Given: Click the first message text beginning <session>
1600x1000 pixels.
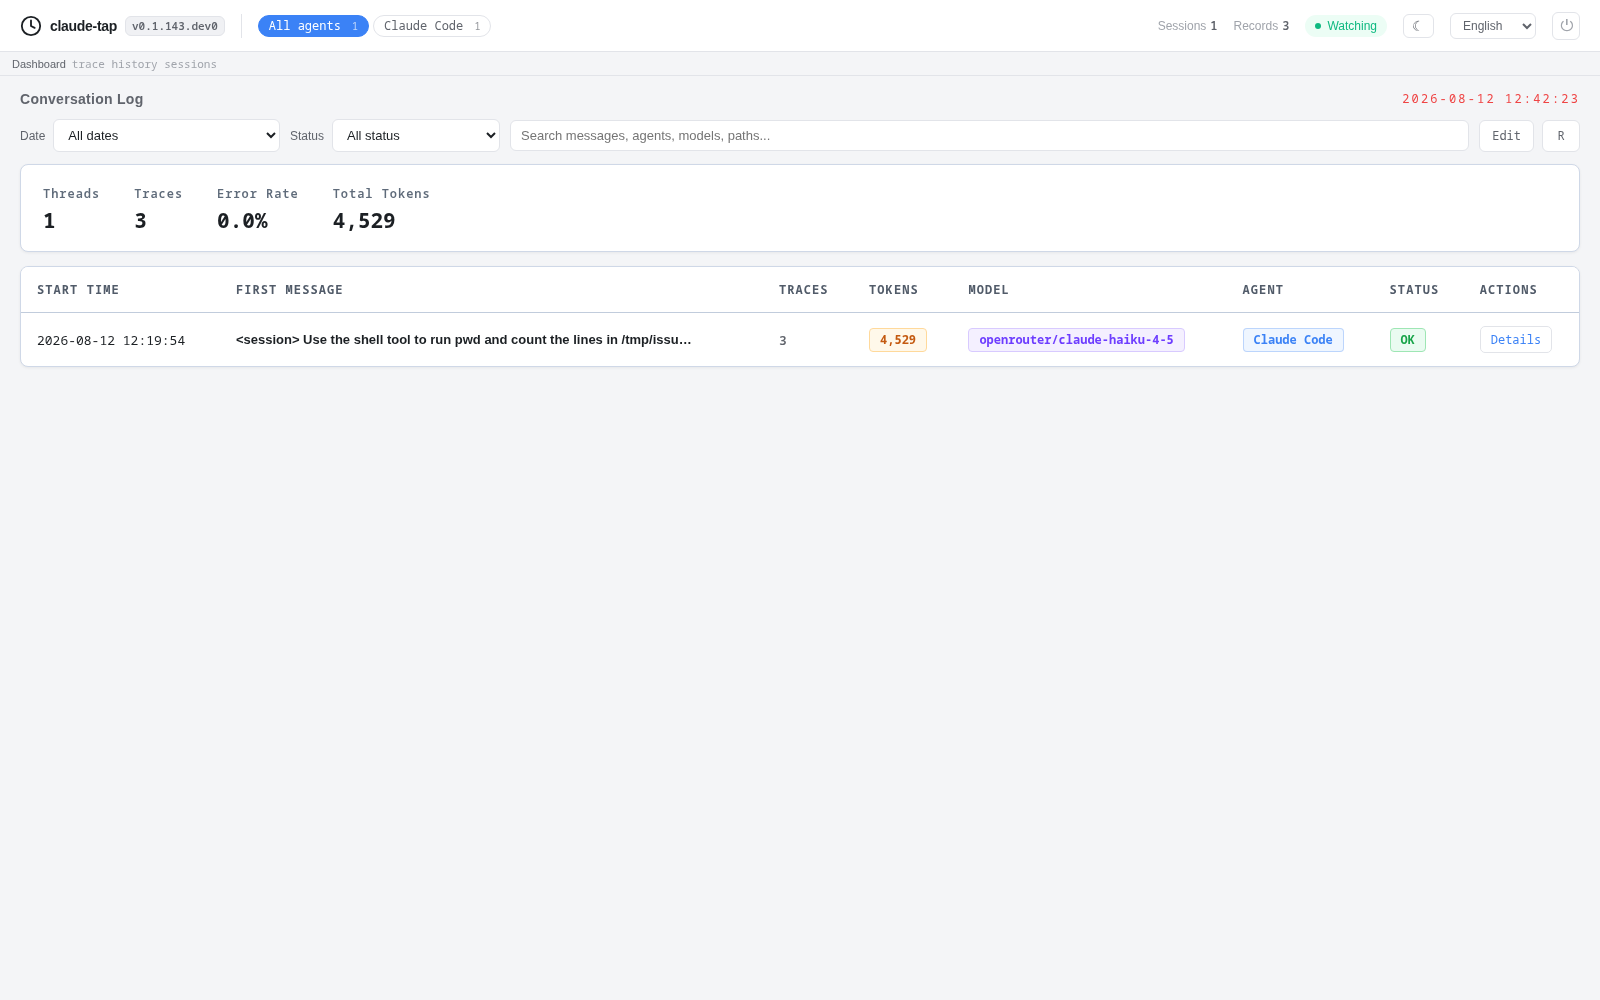Looking at the screenshot, I should click(x=464, y=340).
